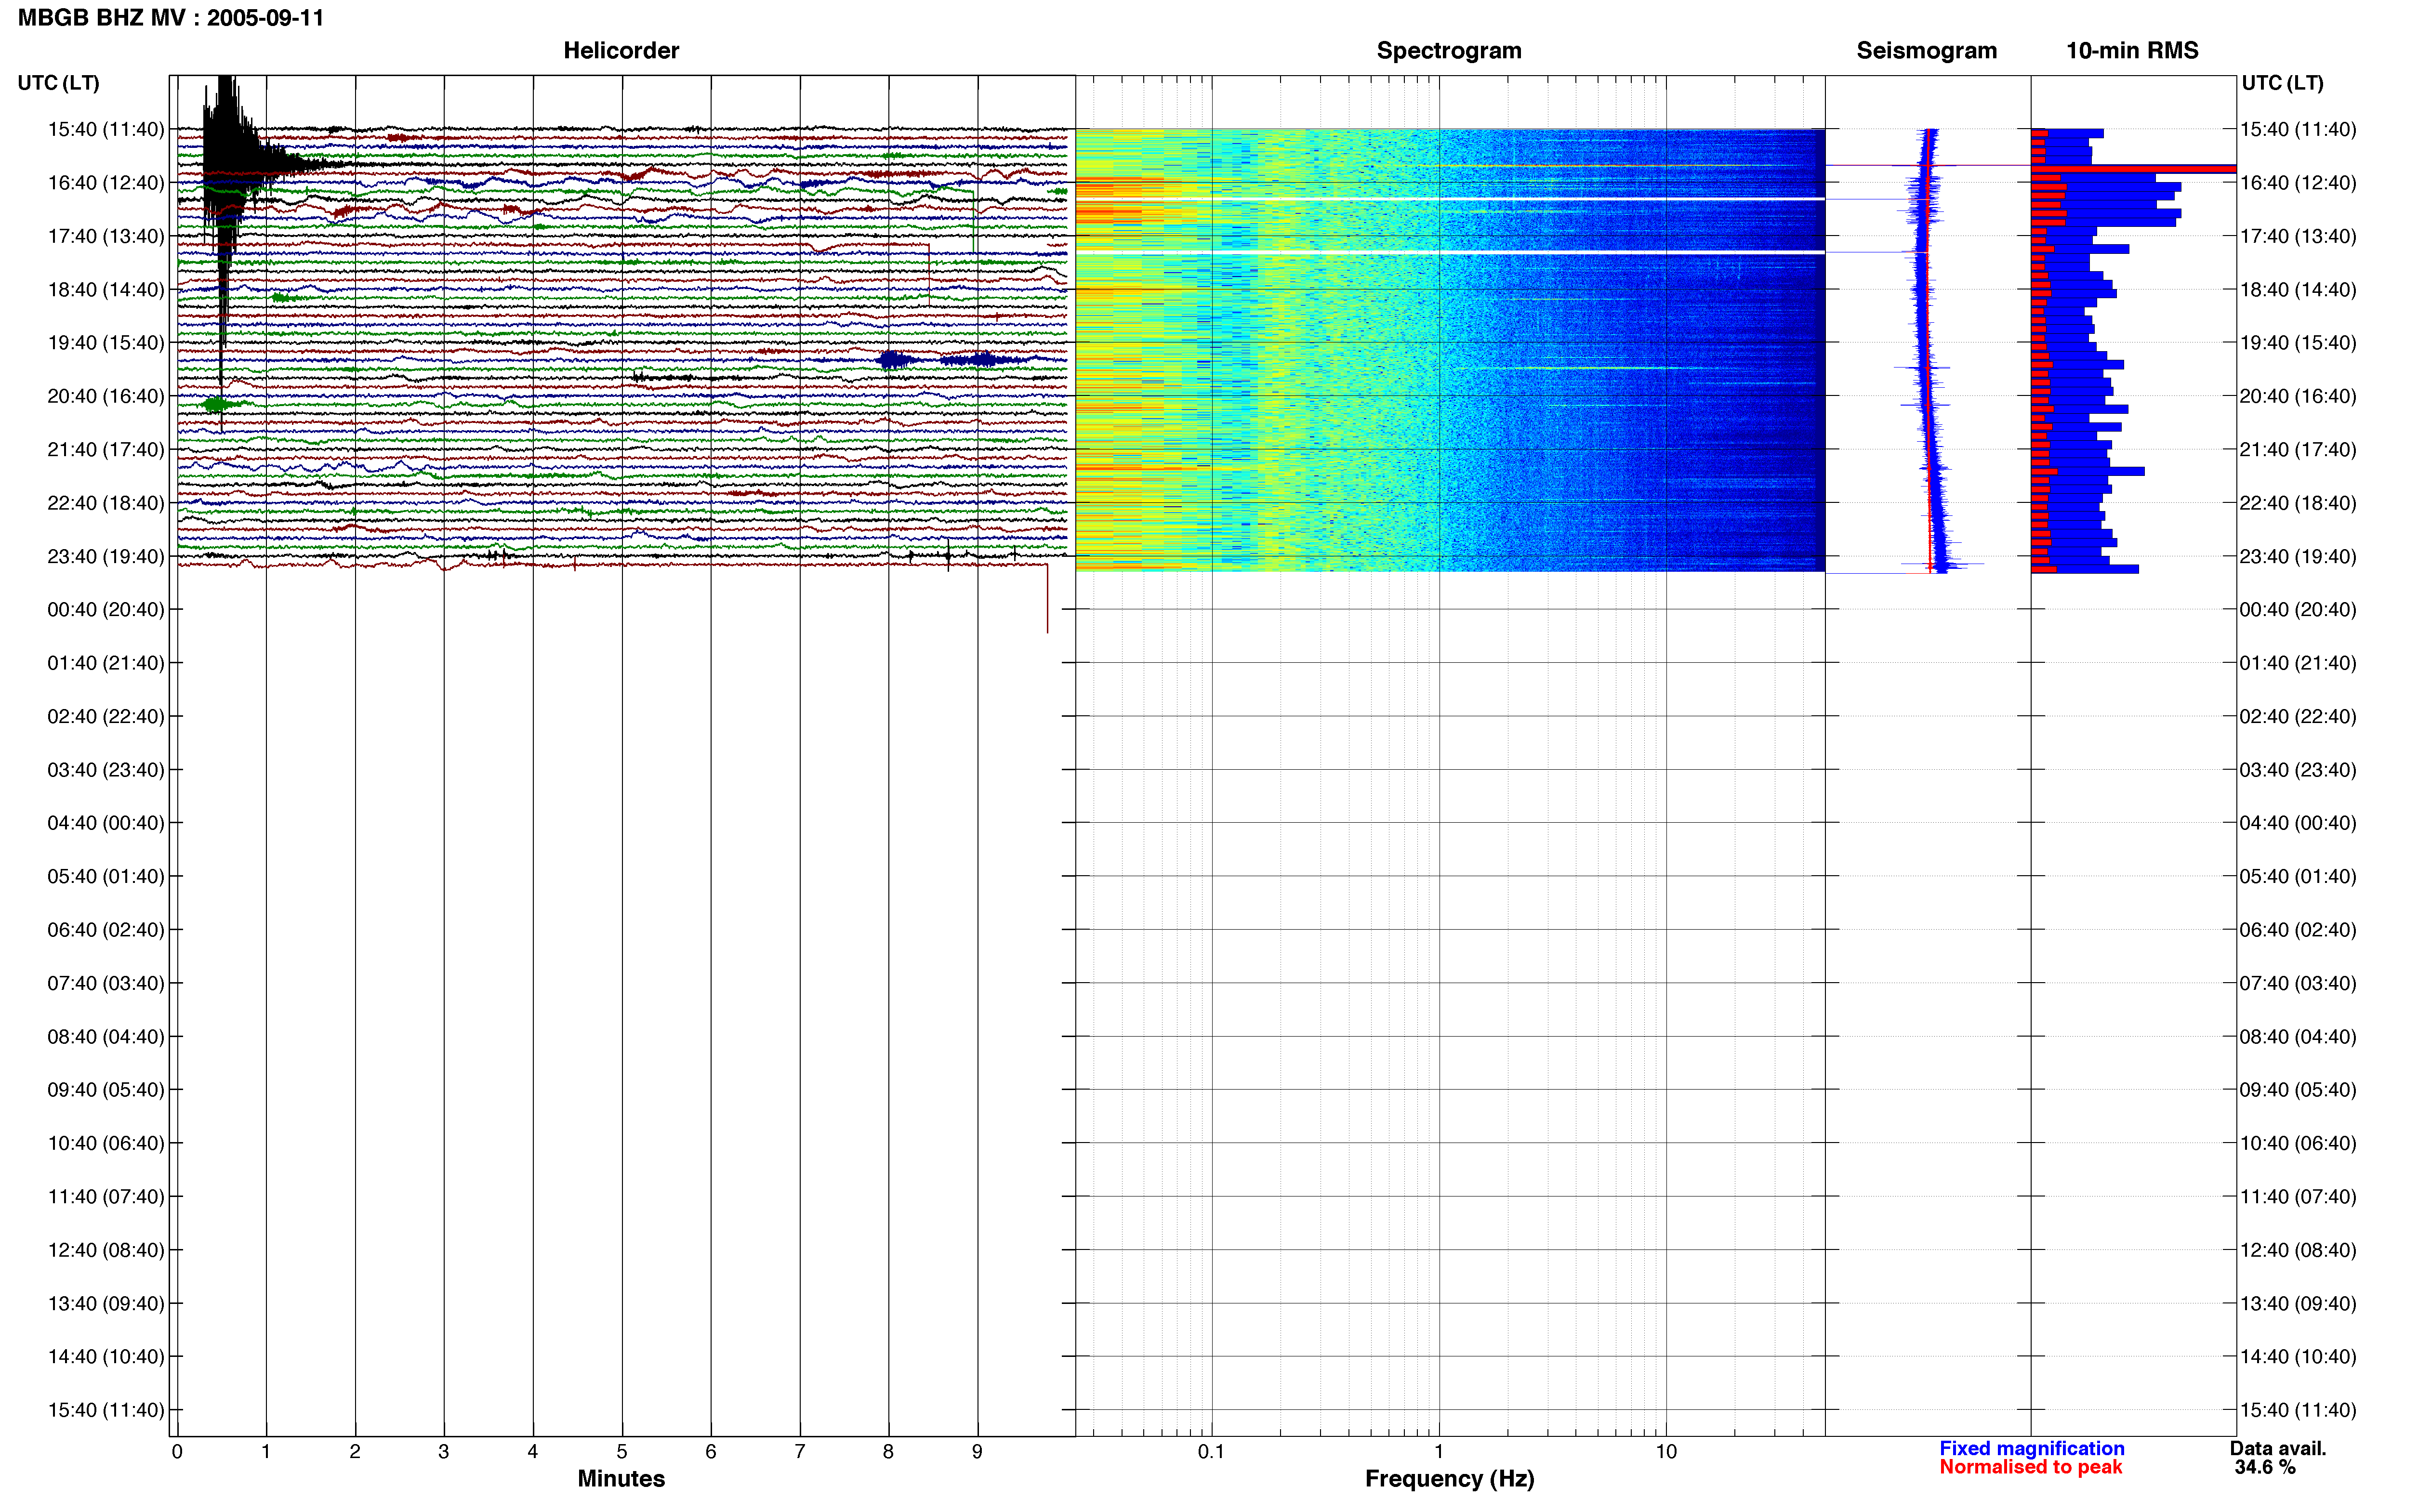
Task: Click right-side time label '10:40 (06:40)'
Action: [x=2298, y=1143]
